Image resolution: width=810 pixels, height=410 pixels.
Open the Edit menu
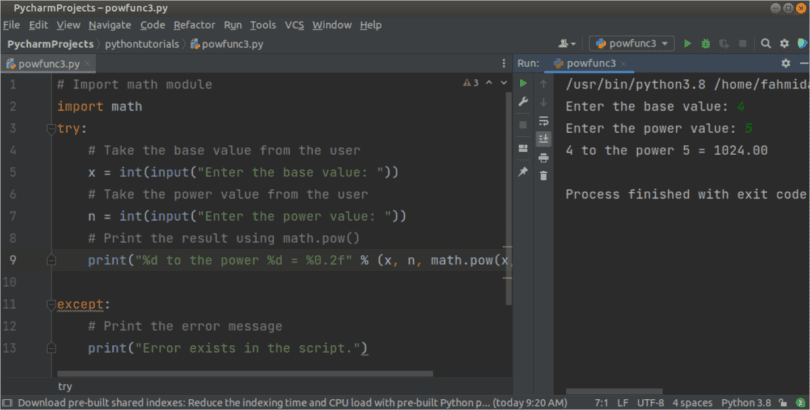38,25
